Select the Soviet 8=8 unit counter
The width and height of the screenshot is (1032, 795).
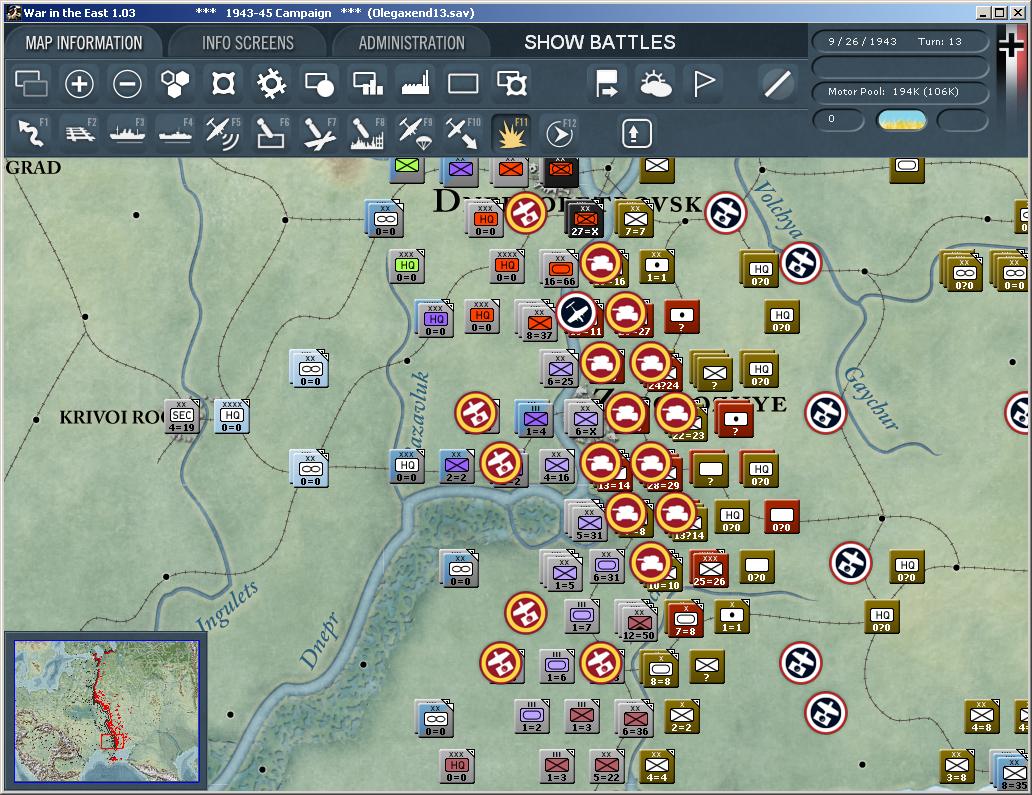[659, 670]
